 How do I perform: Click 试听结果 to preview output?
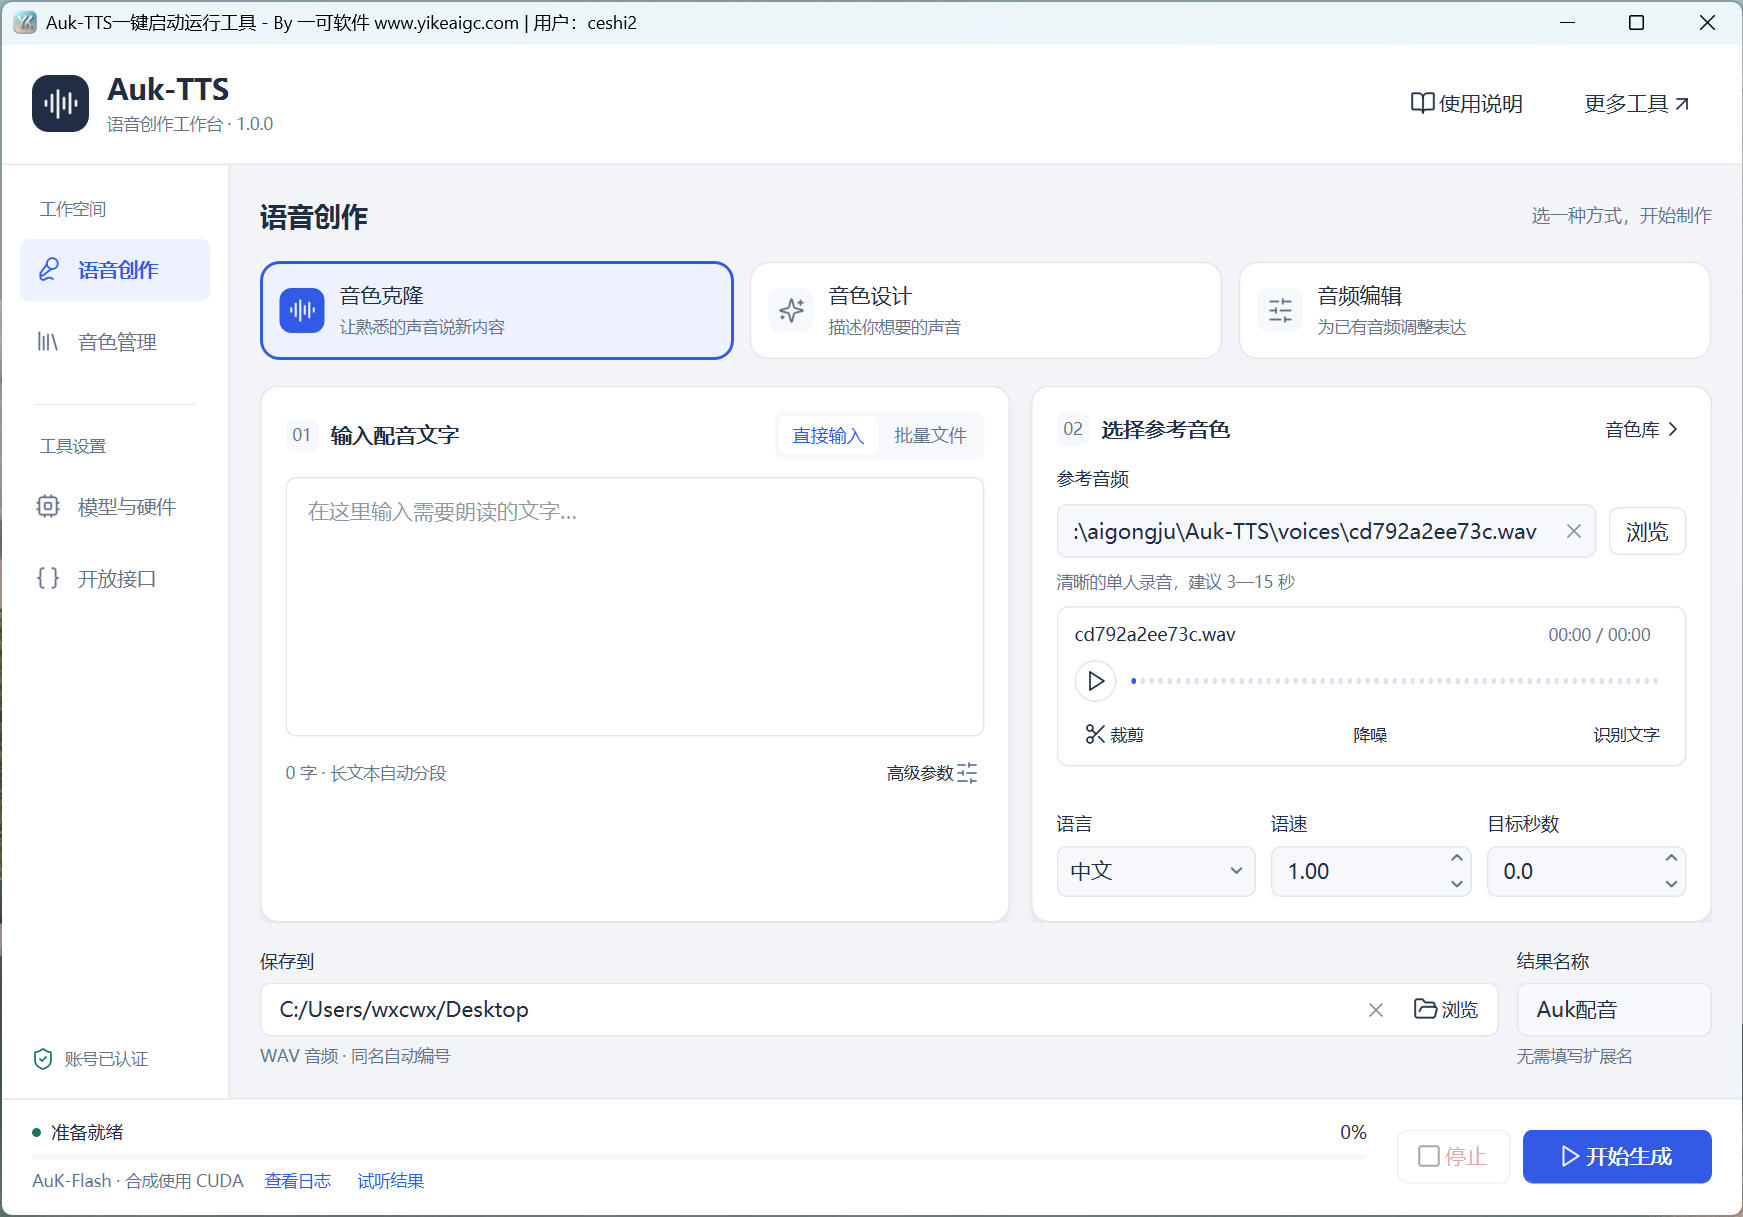(390, 1181)
